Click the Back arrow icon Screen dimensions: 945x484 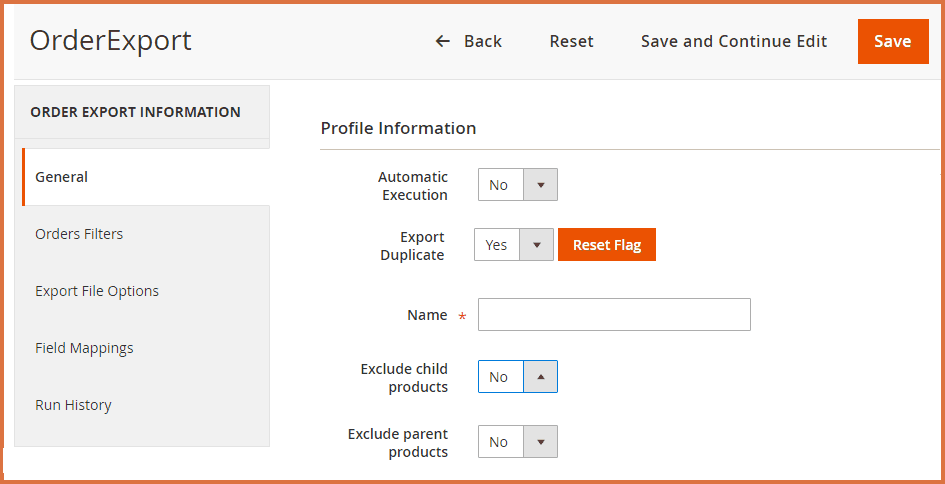[443, 41]
